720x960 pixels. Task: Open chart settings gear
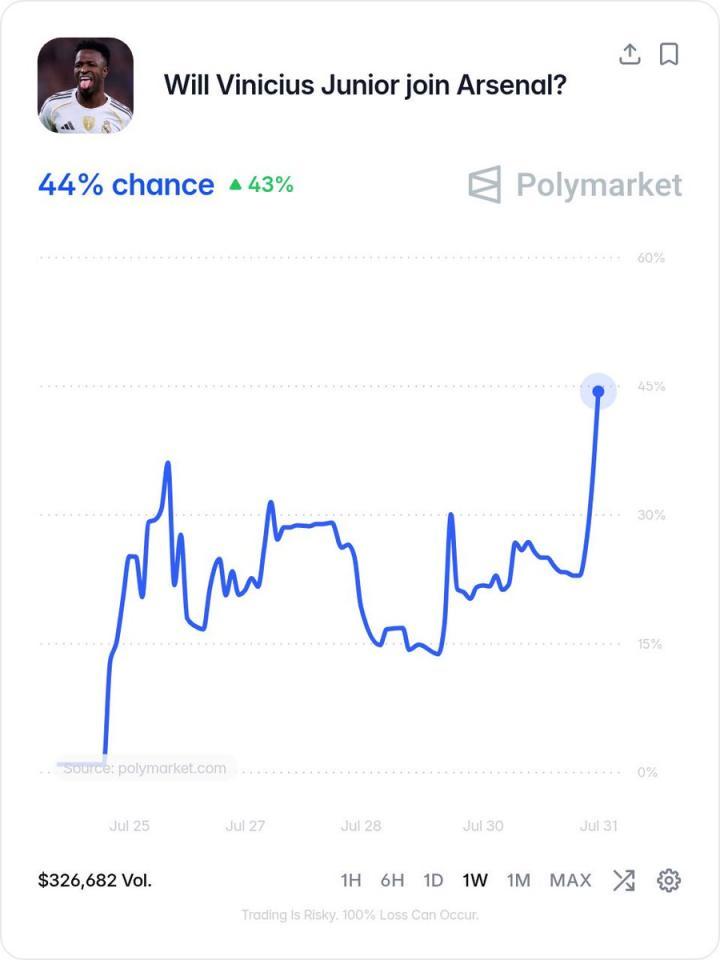(x=669, y=880)
